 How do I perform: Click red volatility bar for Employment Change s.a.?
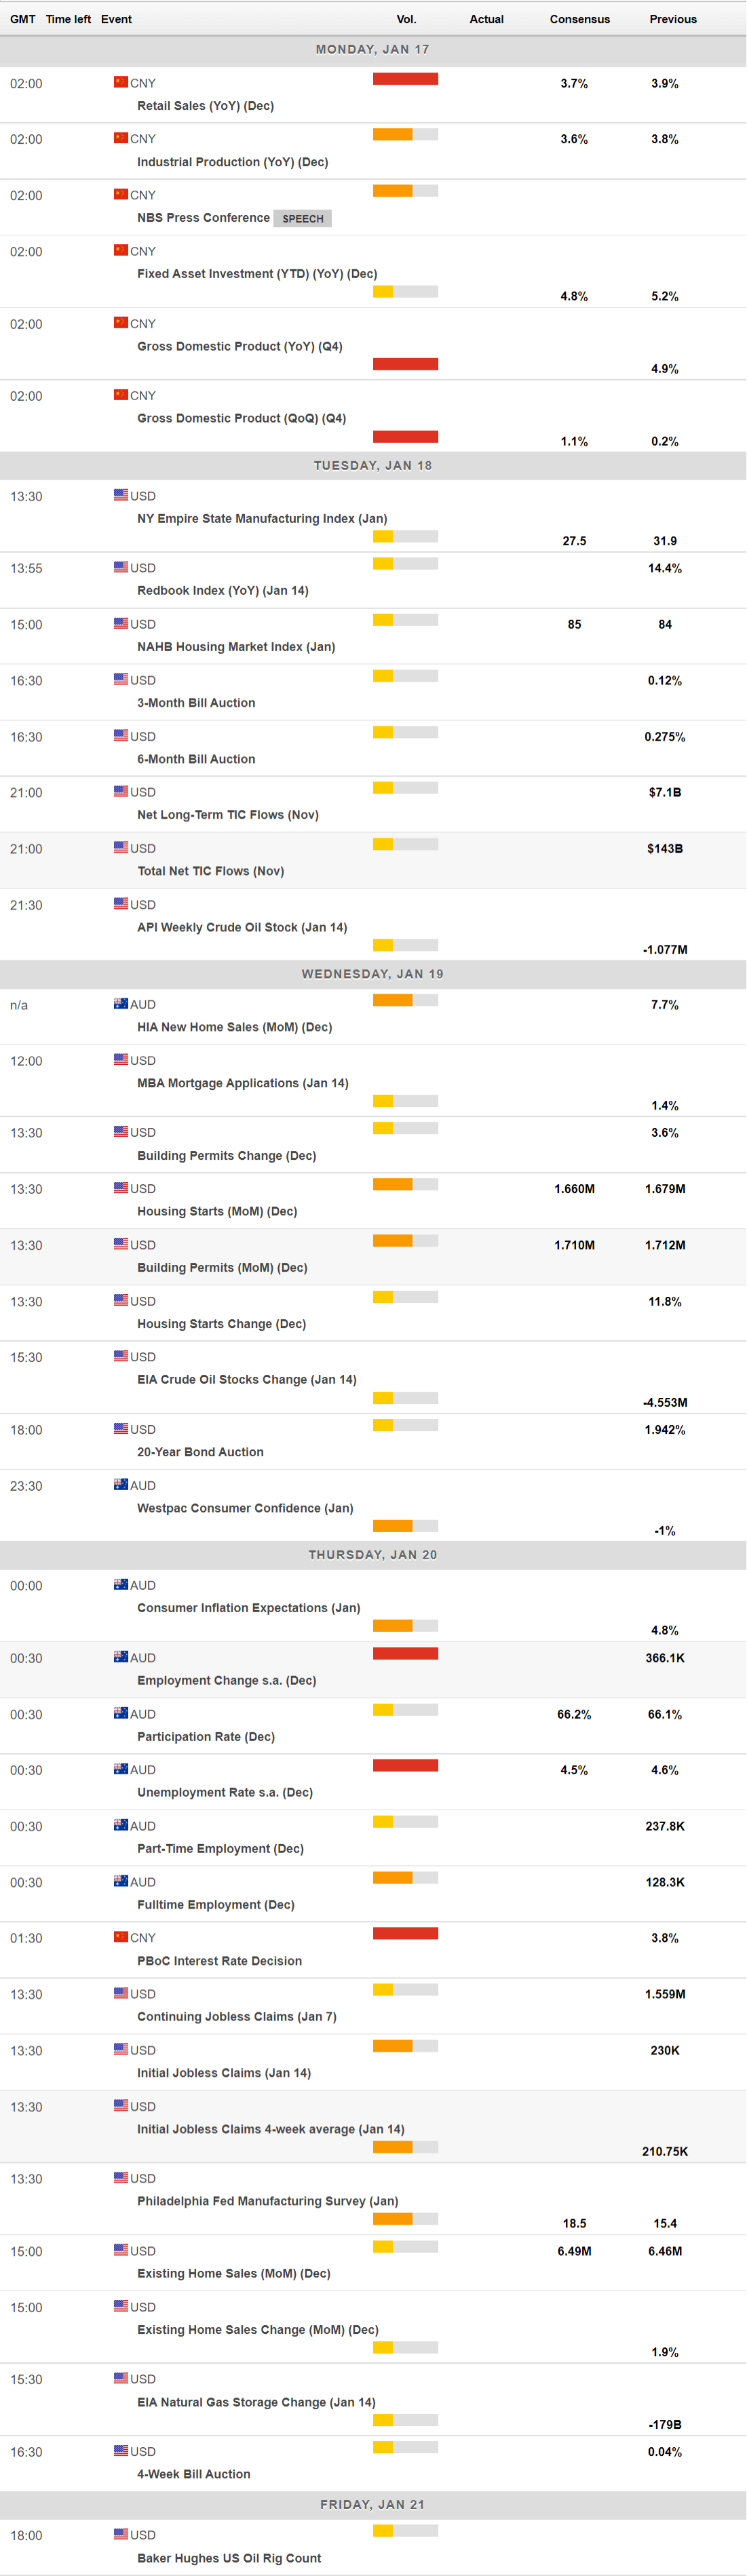click(405, 1653)
